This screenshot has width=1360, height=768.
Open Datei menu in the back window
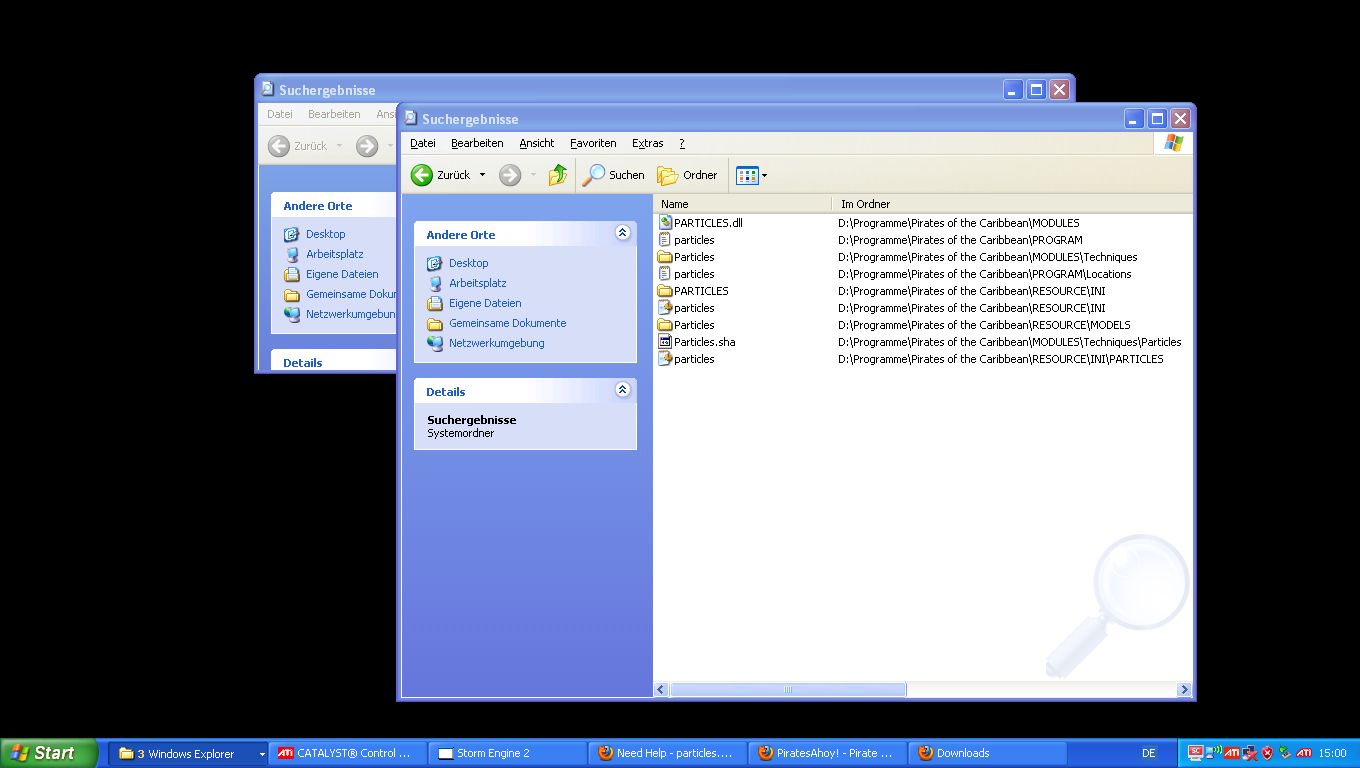pyautogui.click(x=280, y=114)
